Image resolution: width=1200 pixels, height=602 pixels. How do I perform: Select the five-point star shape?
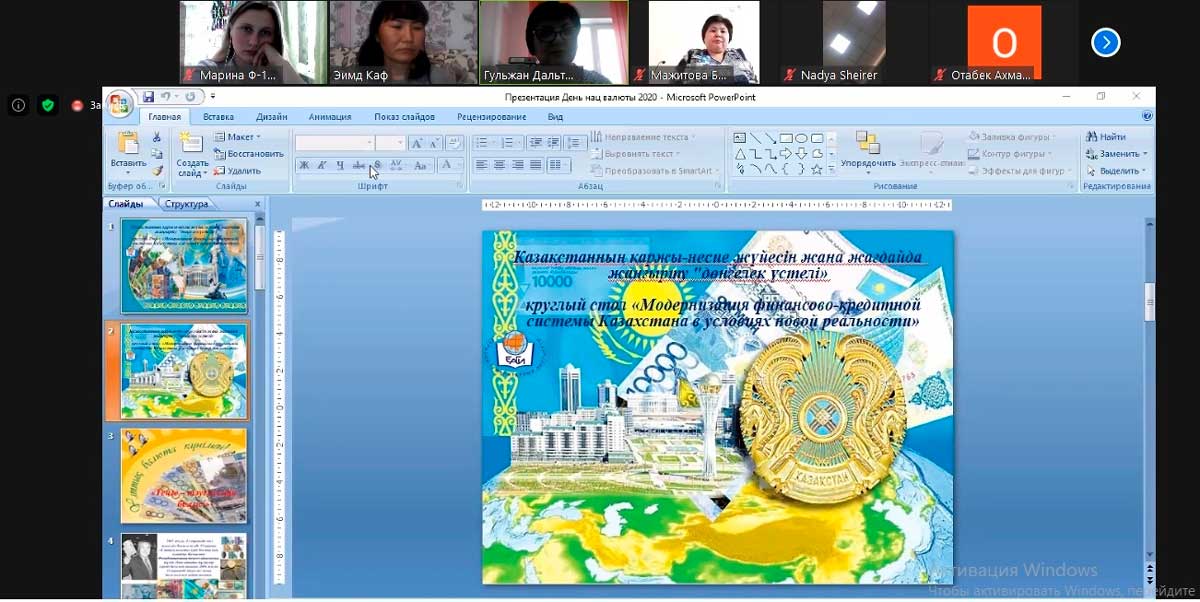click(817, 169)
